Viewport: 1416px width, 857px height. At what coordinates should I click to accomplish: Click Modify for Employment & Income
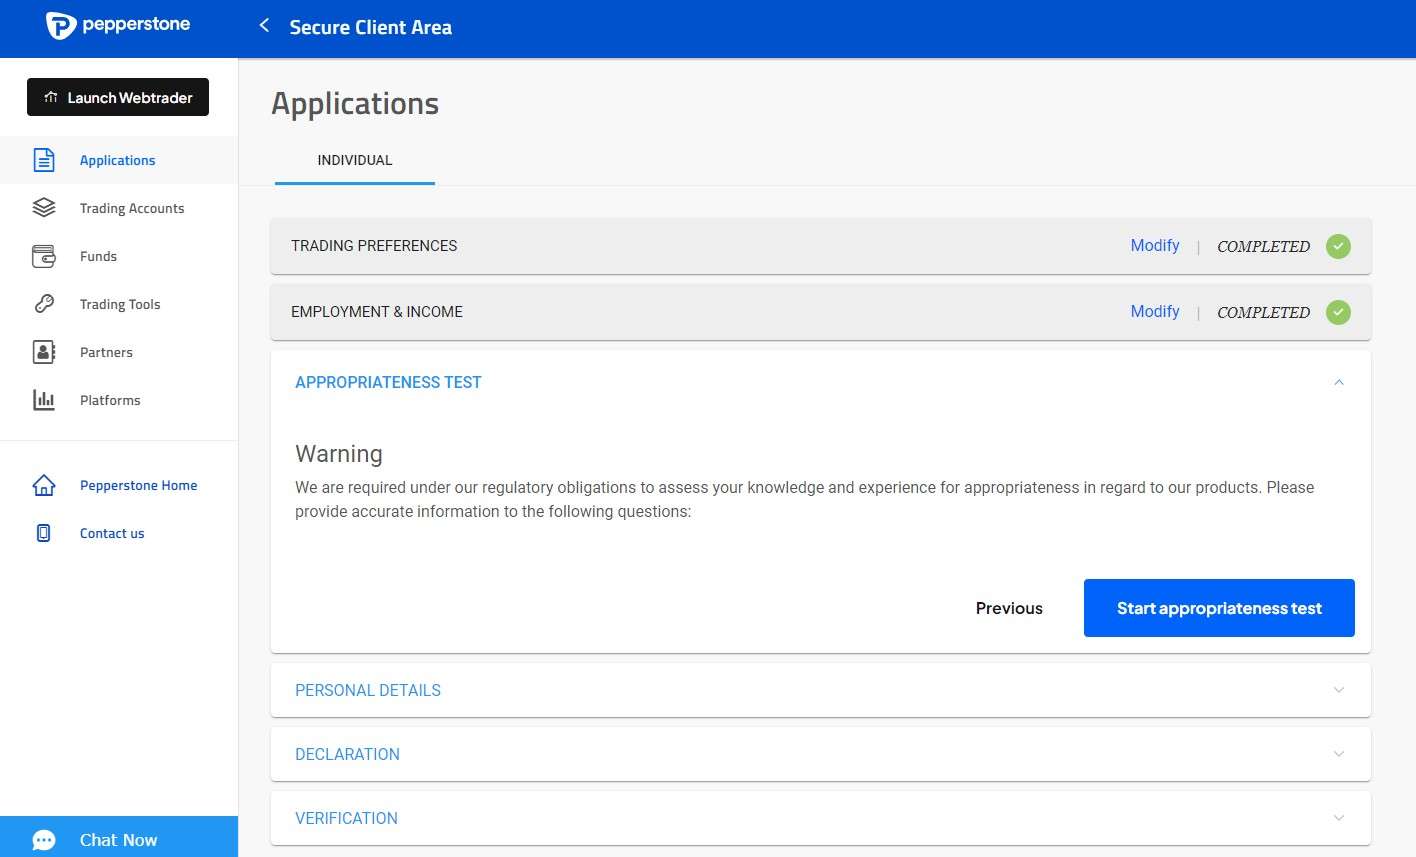[x=1155, y=312]
